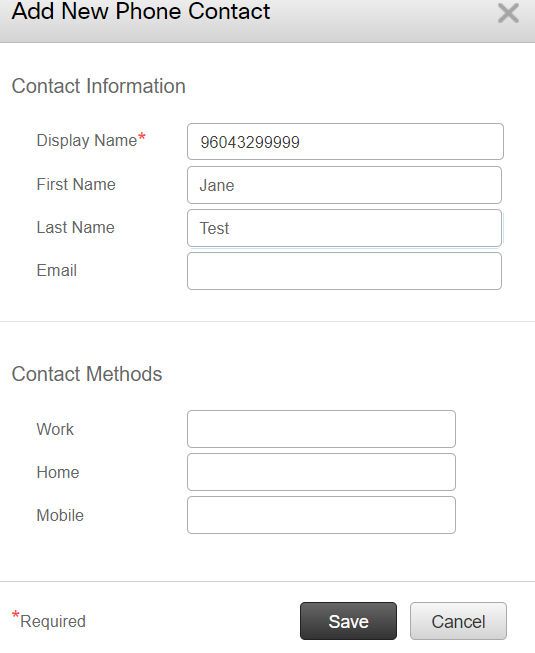The image size is (535, 653).
Task: Click the Work phone number field
Action: point(321,429)
